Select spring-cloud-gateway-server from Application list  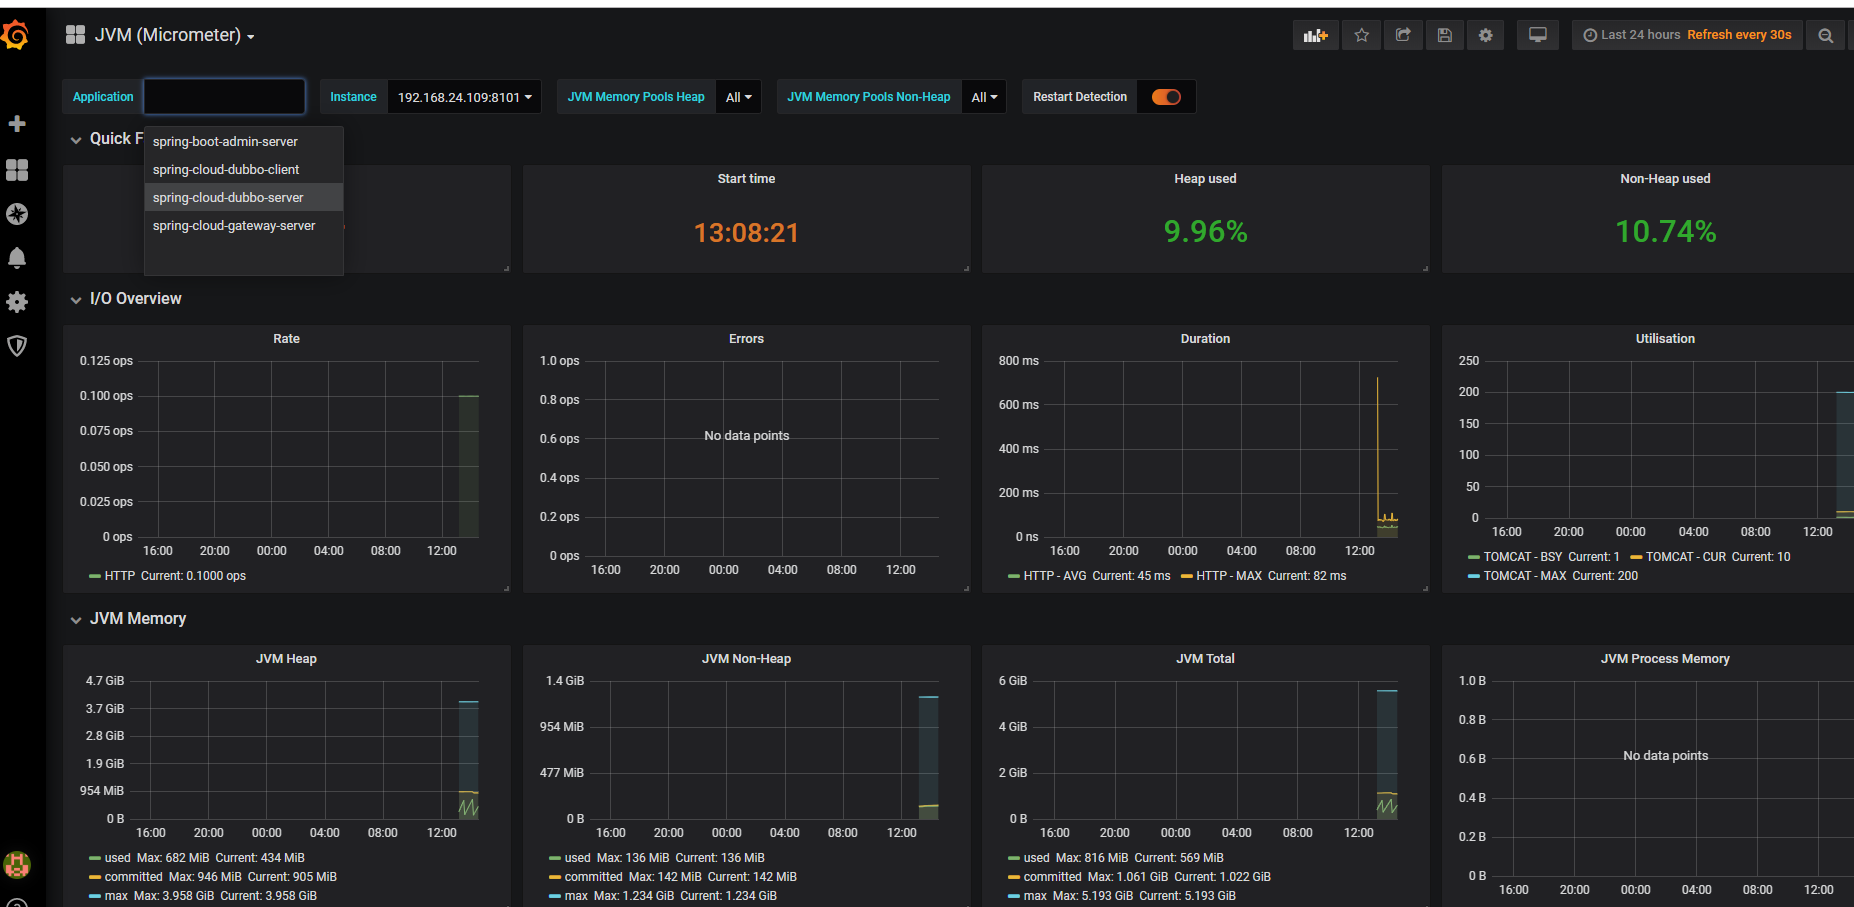tap(244, 226)
